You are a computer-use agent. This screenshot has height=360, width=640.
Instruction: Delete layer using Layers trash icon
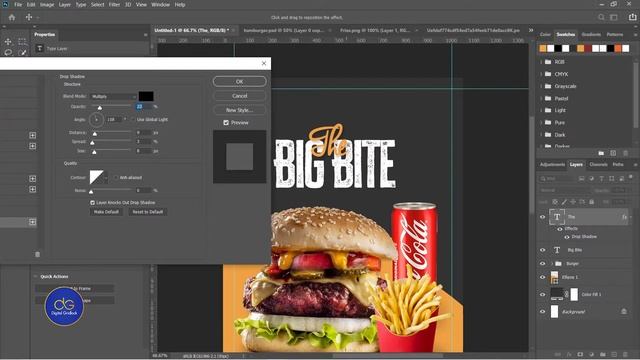pos(625,354)
